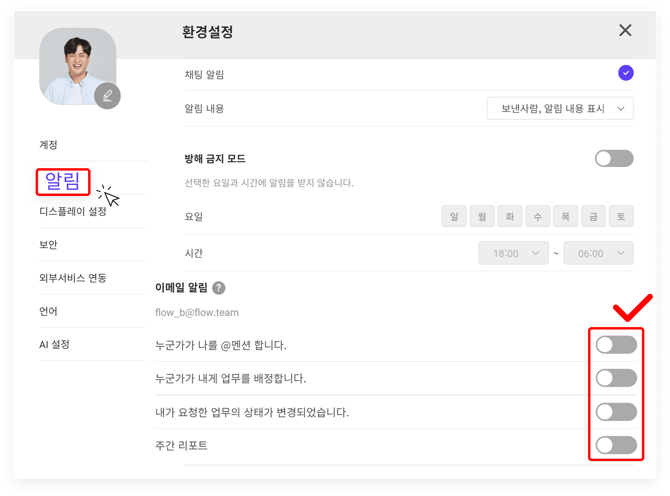Click the profile photo edit pencil icon
Image resolution: width=670 pixels, height=496 pixels.
coord(107,95)
